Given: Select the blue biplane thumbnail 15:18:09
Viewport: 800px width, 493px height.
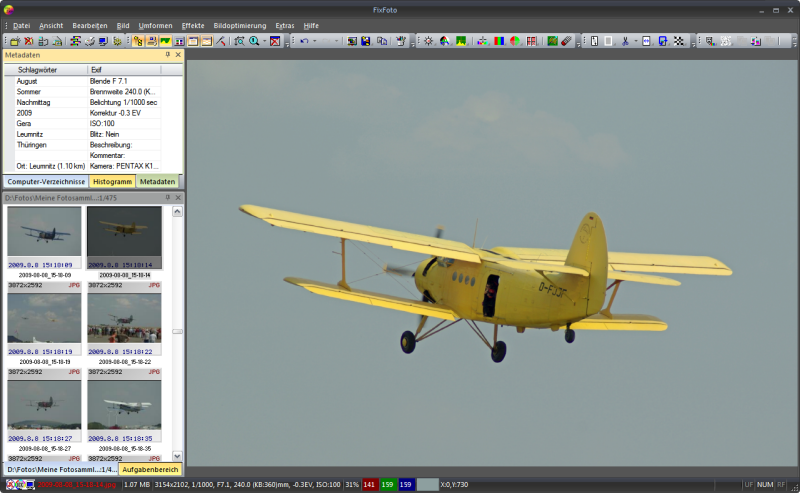Looking at the screenshot, I should tap(44, 232).
